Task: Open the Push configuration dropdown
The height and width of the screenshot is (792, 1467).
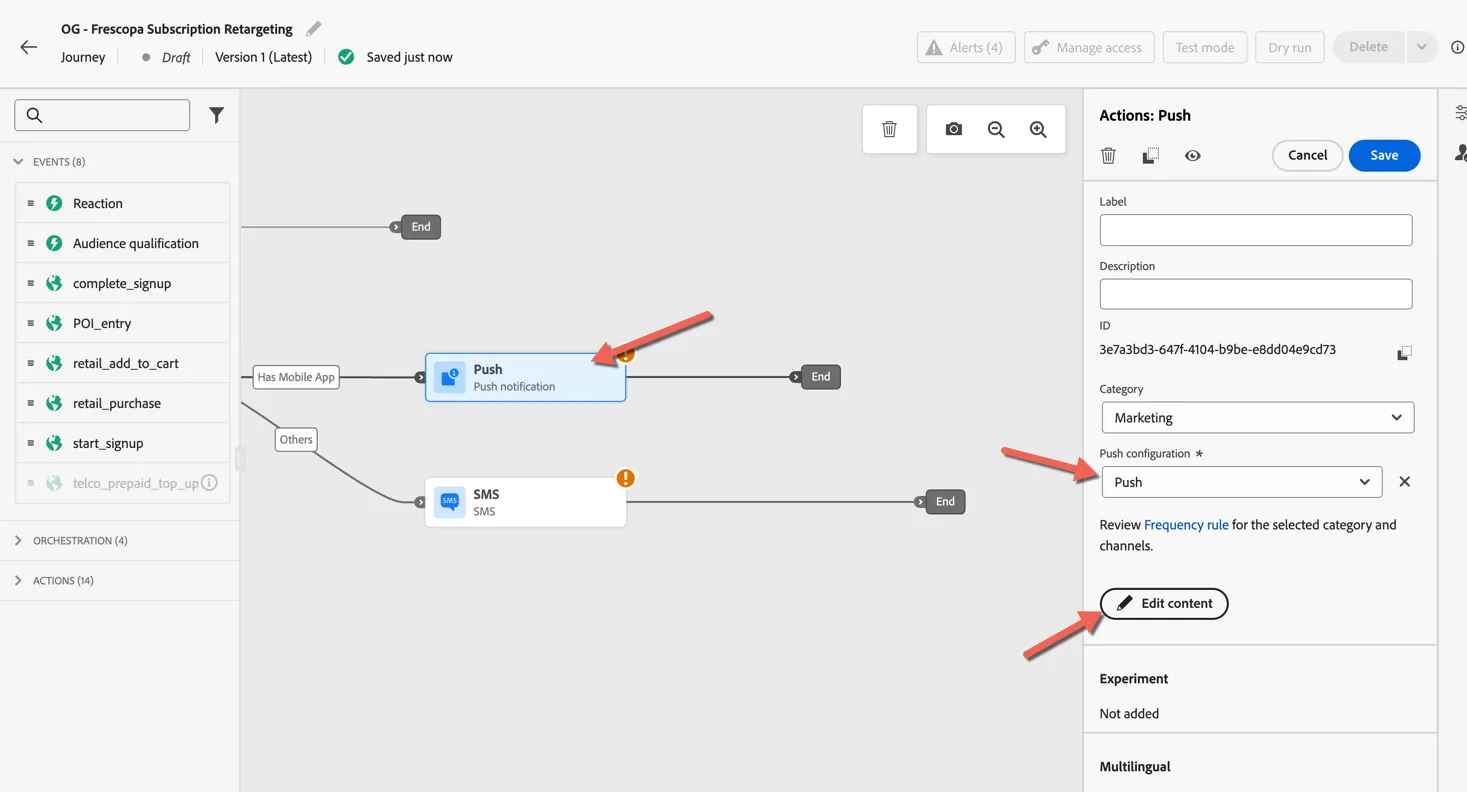Action: click(x=1241, y=482)
